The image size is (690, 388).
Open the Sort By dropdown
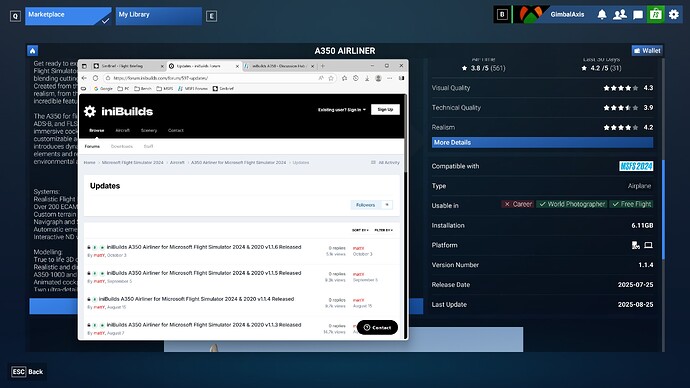pos(360,230)
